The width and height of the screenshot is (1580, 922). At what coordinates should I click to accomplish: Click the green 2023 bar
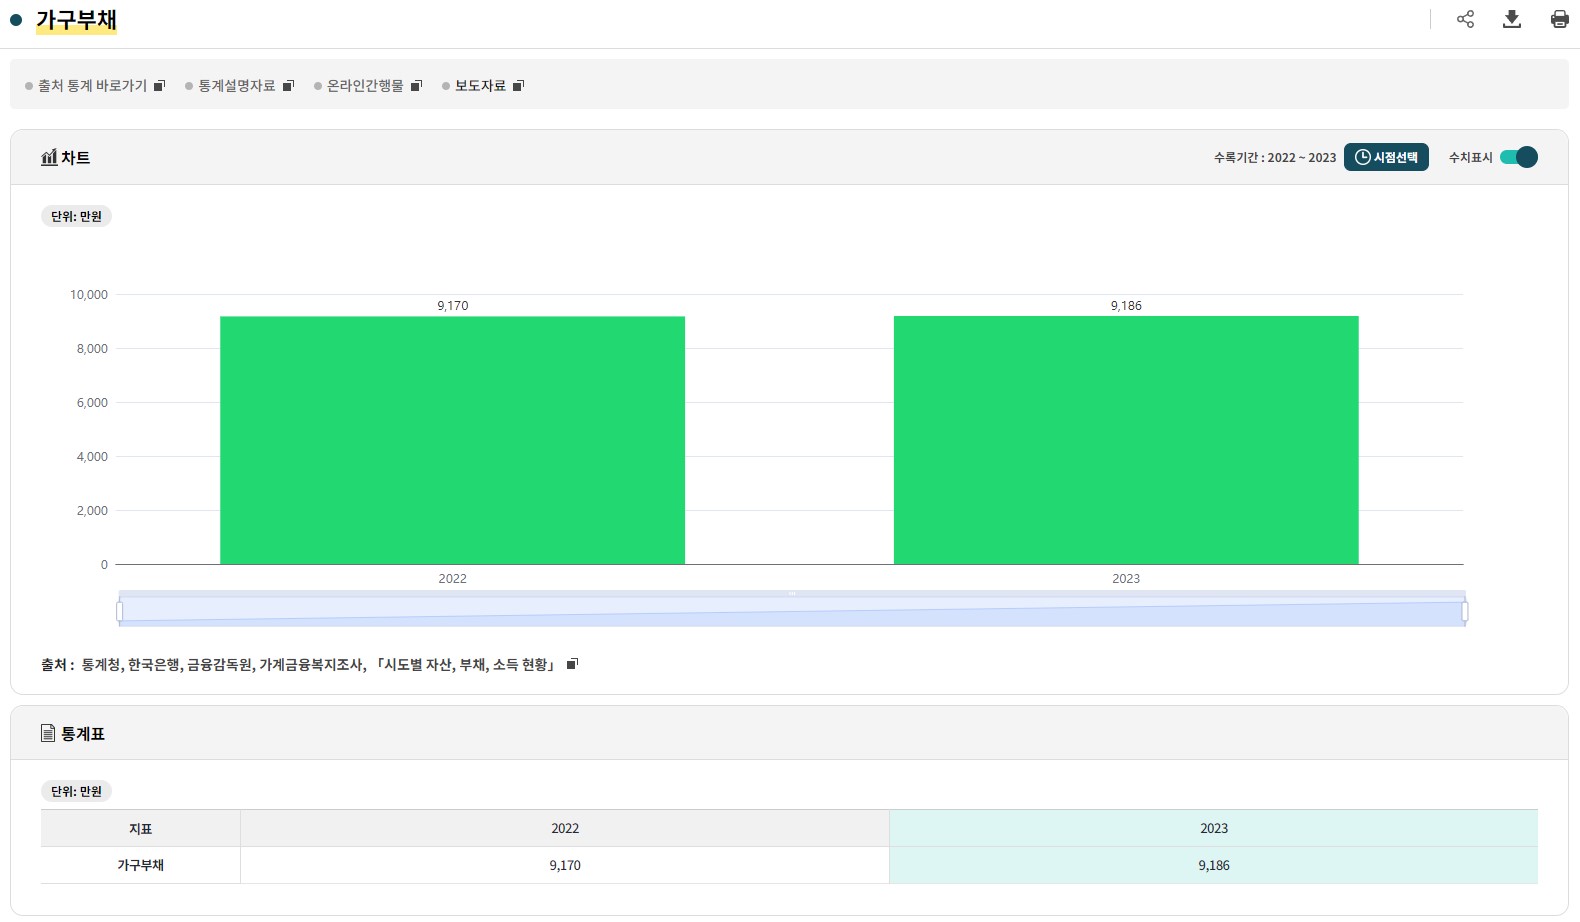coord(1126,440)
